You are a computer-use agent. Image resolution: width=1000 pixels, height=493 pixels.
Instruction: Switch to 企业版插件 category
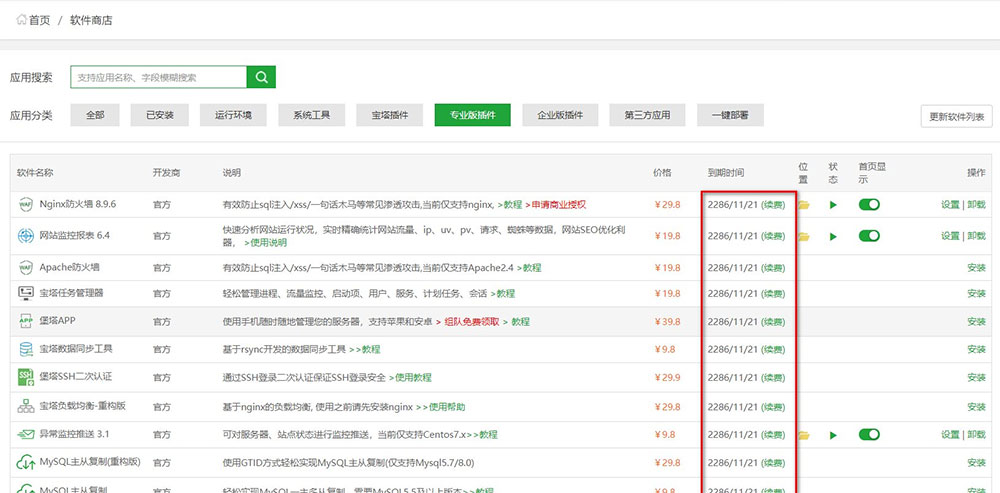point(559,115)
